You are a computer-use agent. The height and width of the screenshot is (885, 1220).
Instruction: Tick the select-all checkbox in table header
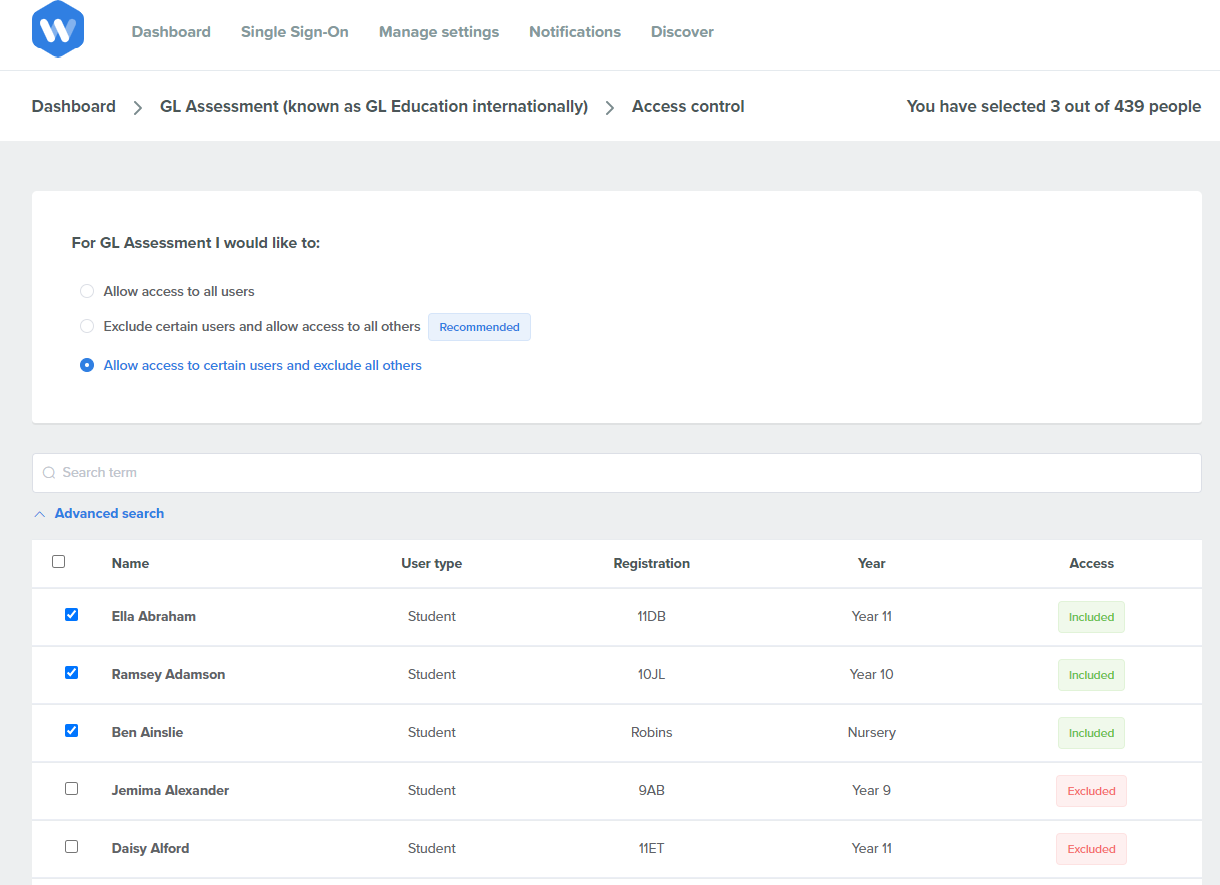[58, 562]
